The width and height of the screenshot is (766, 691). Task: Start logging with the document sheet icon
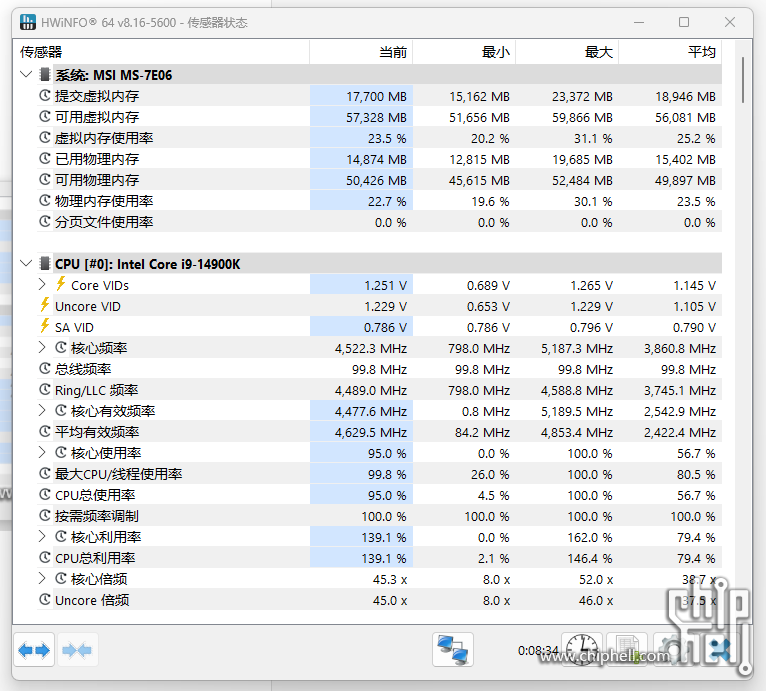click(627, 649)
